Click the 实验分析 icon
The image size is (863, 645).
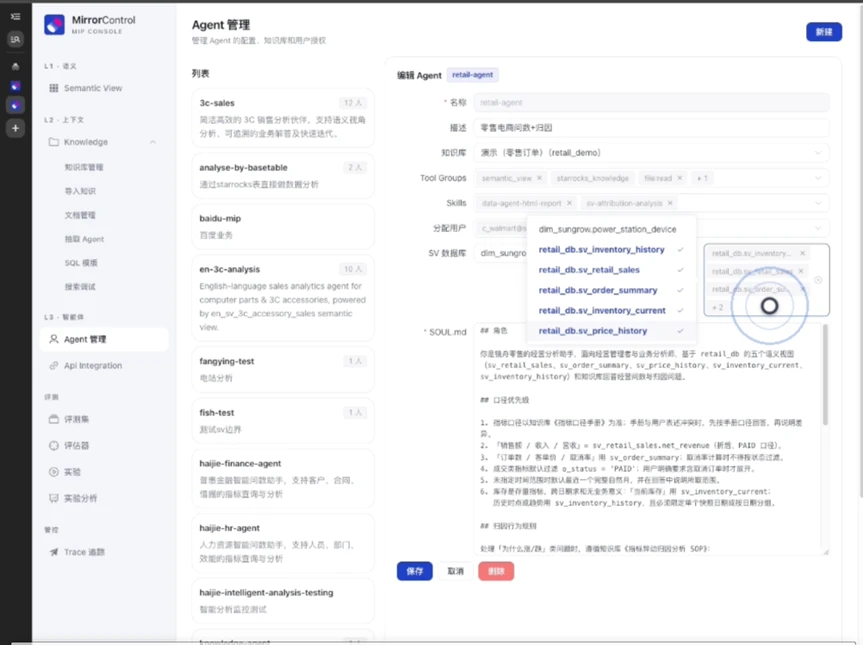coord(53,498)
